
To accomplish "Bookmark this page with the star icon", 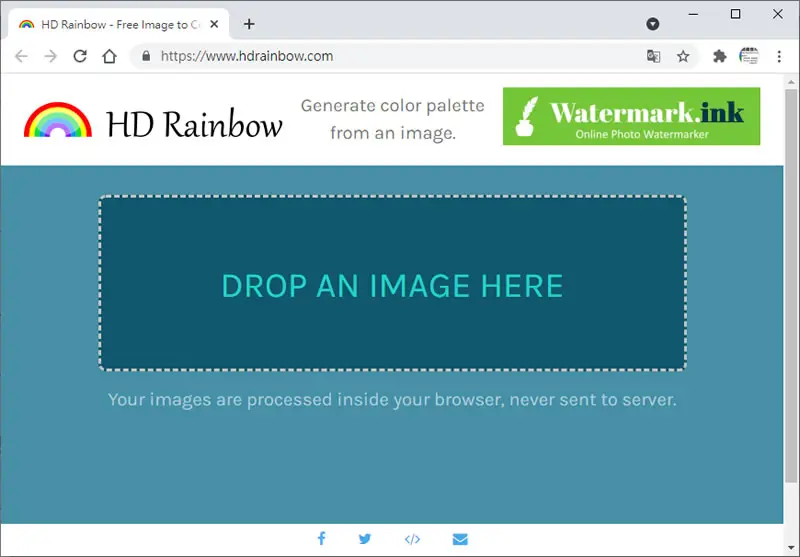I will click(683, 56).
